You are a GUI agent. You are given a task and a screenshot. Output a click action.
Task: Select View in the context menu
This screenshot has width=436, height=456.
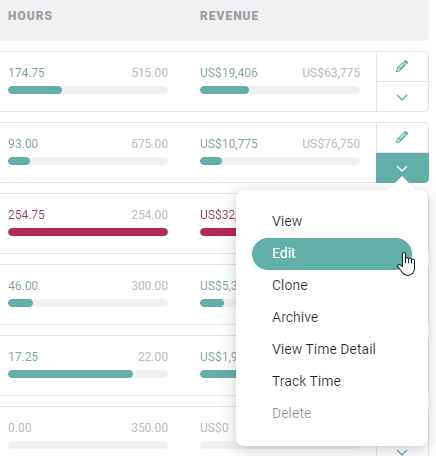click(287, 221)
